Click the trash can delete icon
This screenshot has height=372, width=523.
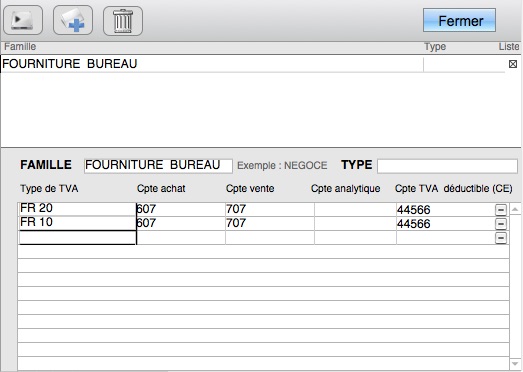click(x=123, y=21)
